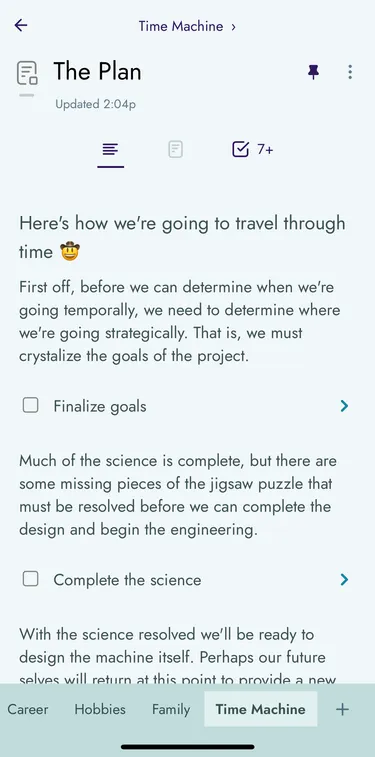The image size is (375, 757).
Task: Select the Time Machine bottom tab
Action: (x=261, y=709)
